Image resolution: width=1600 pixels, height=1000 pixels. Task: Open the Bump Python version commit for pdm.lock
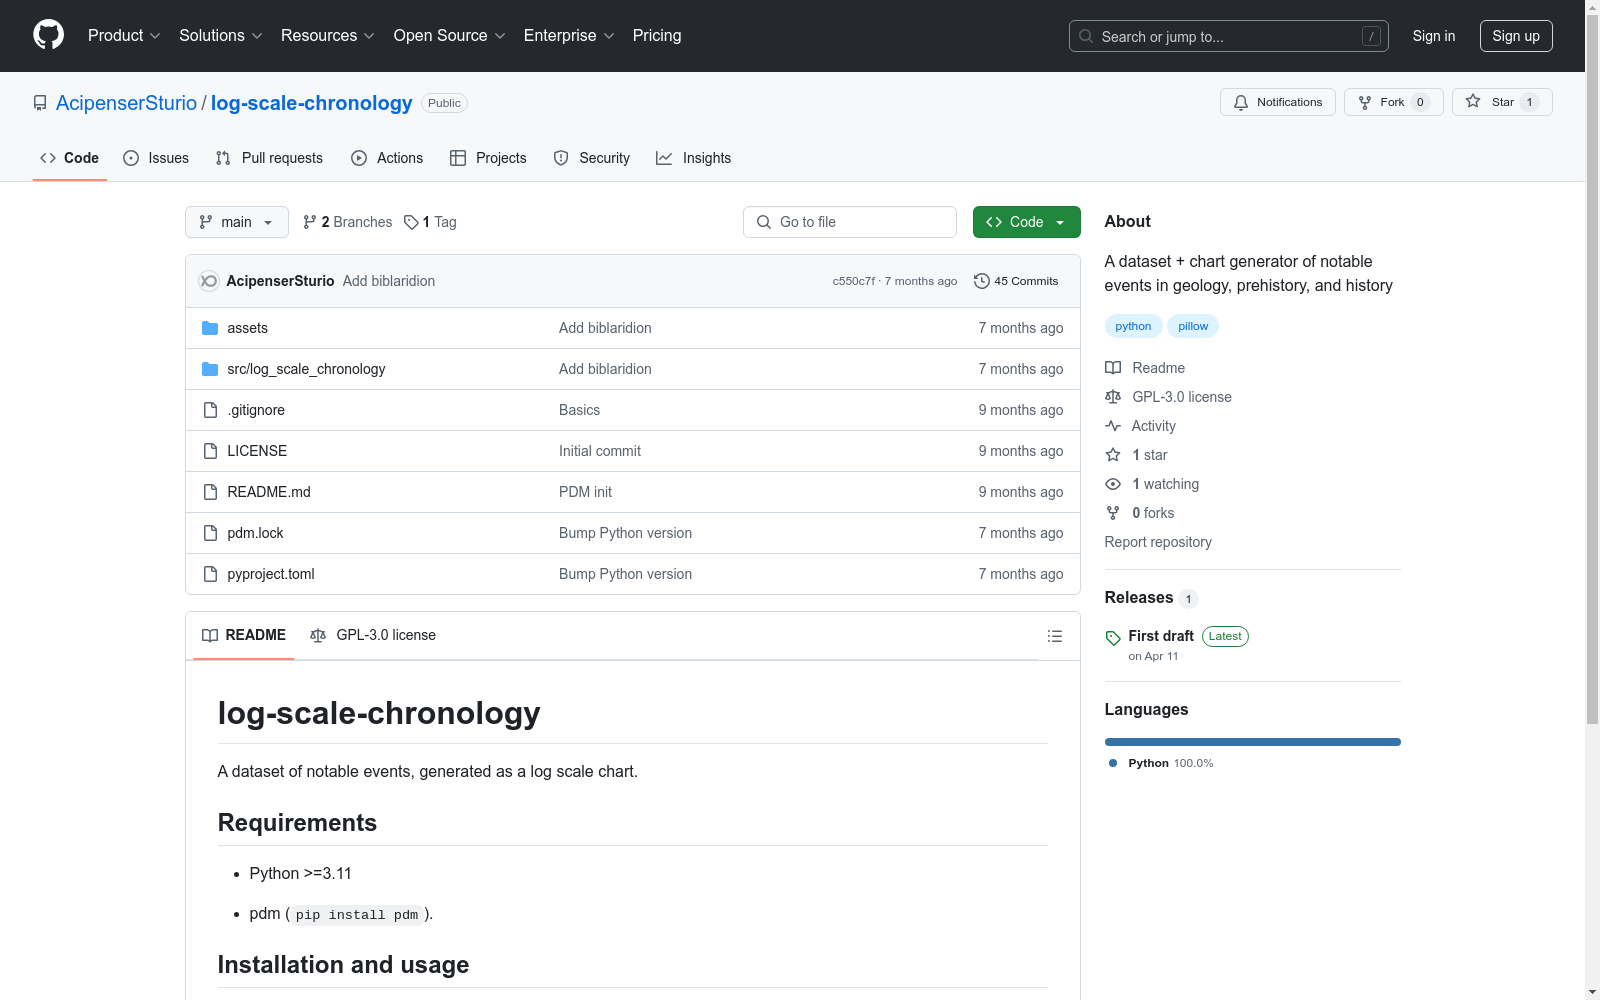pyautogui.click(x=625, y=533)
